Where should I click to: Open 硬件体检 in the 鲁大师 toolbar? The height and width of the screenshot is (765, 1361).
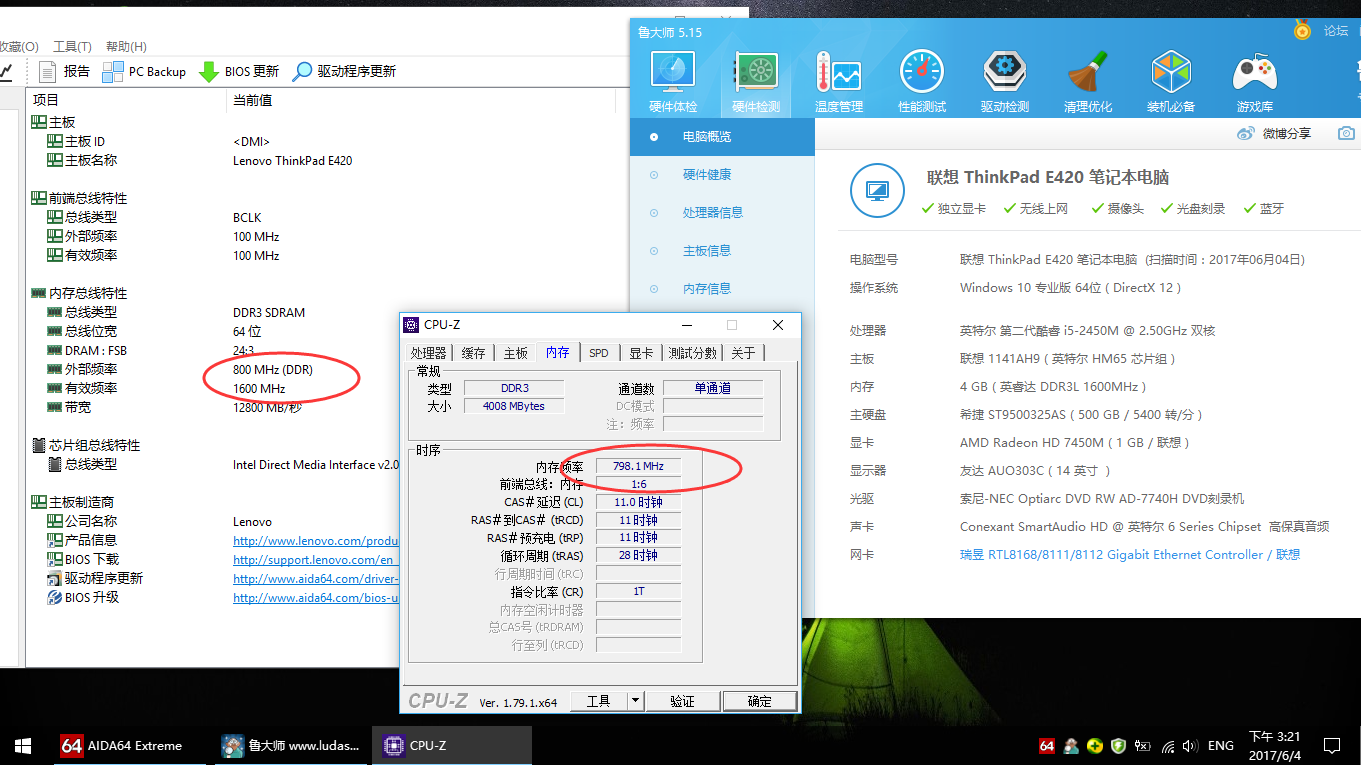[673, 82]
